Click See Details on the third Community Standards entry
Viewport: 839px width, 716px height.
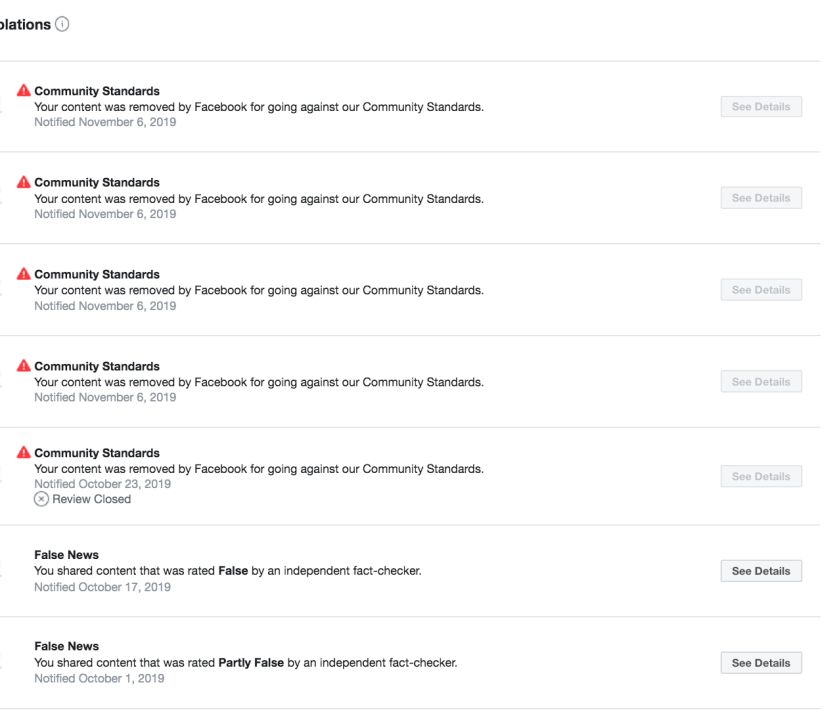click(x=760, y=290)
